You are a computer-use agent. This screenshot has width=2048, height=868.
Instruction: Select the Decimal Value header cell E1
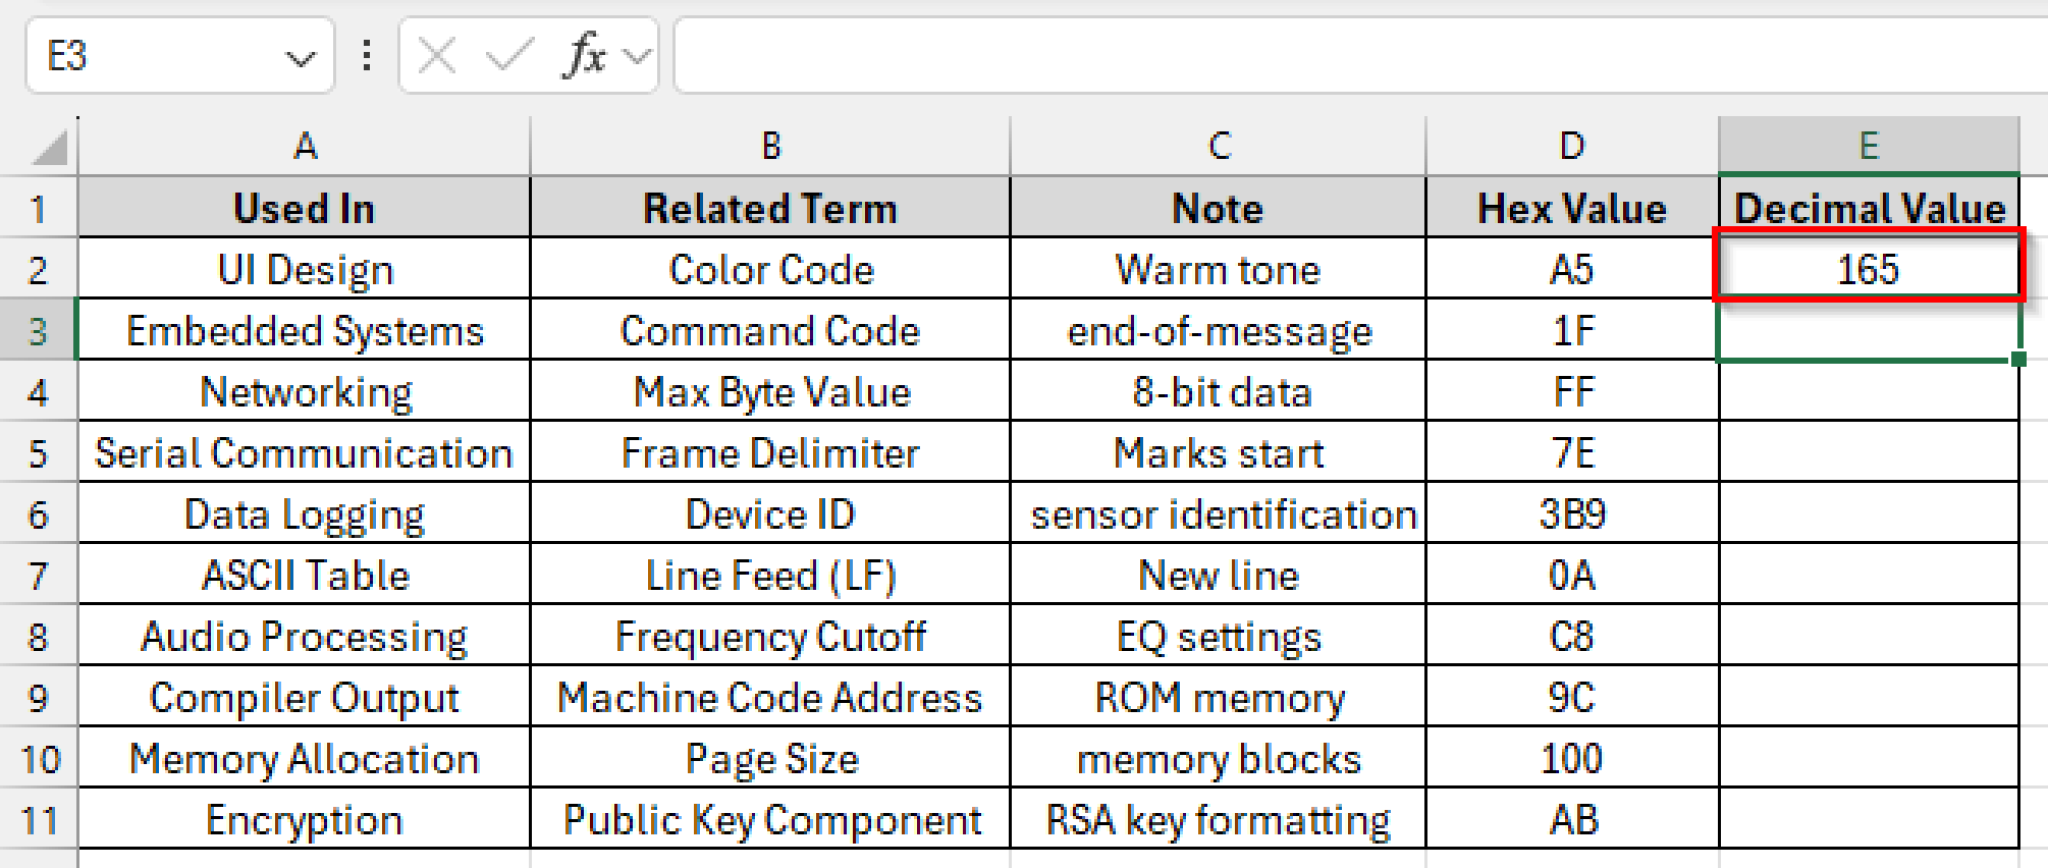1869,208
